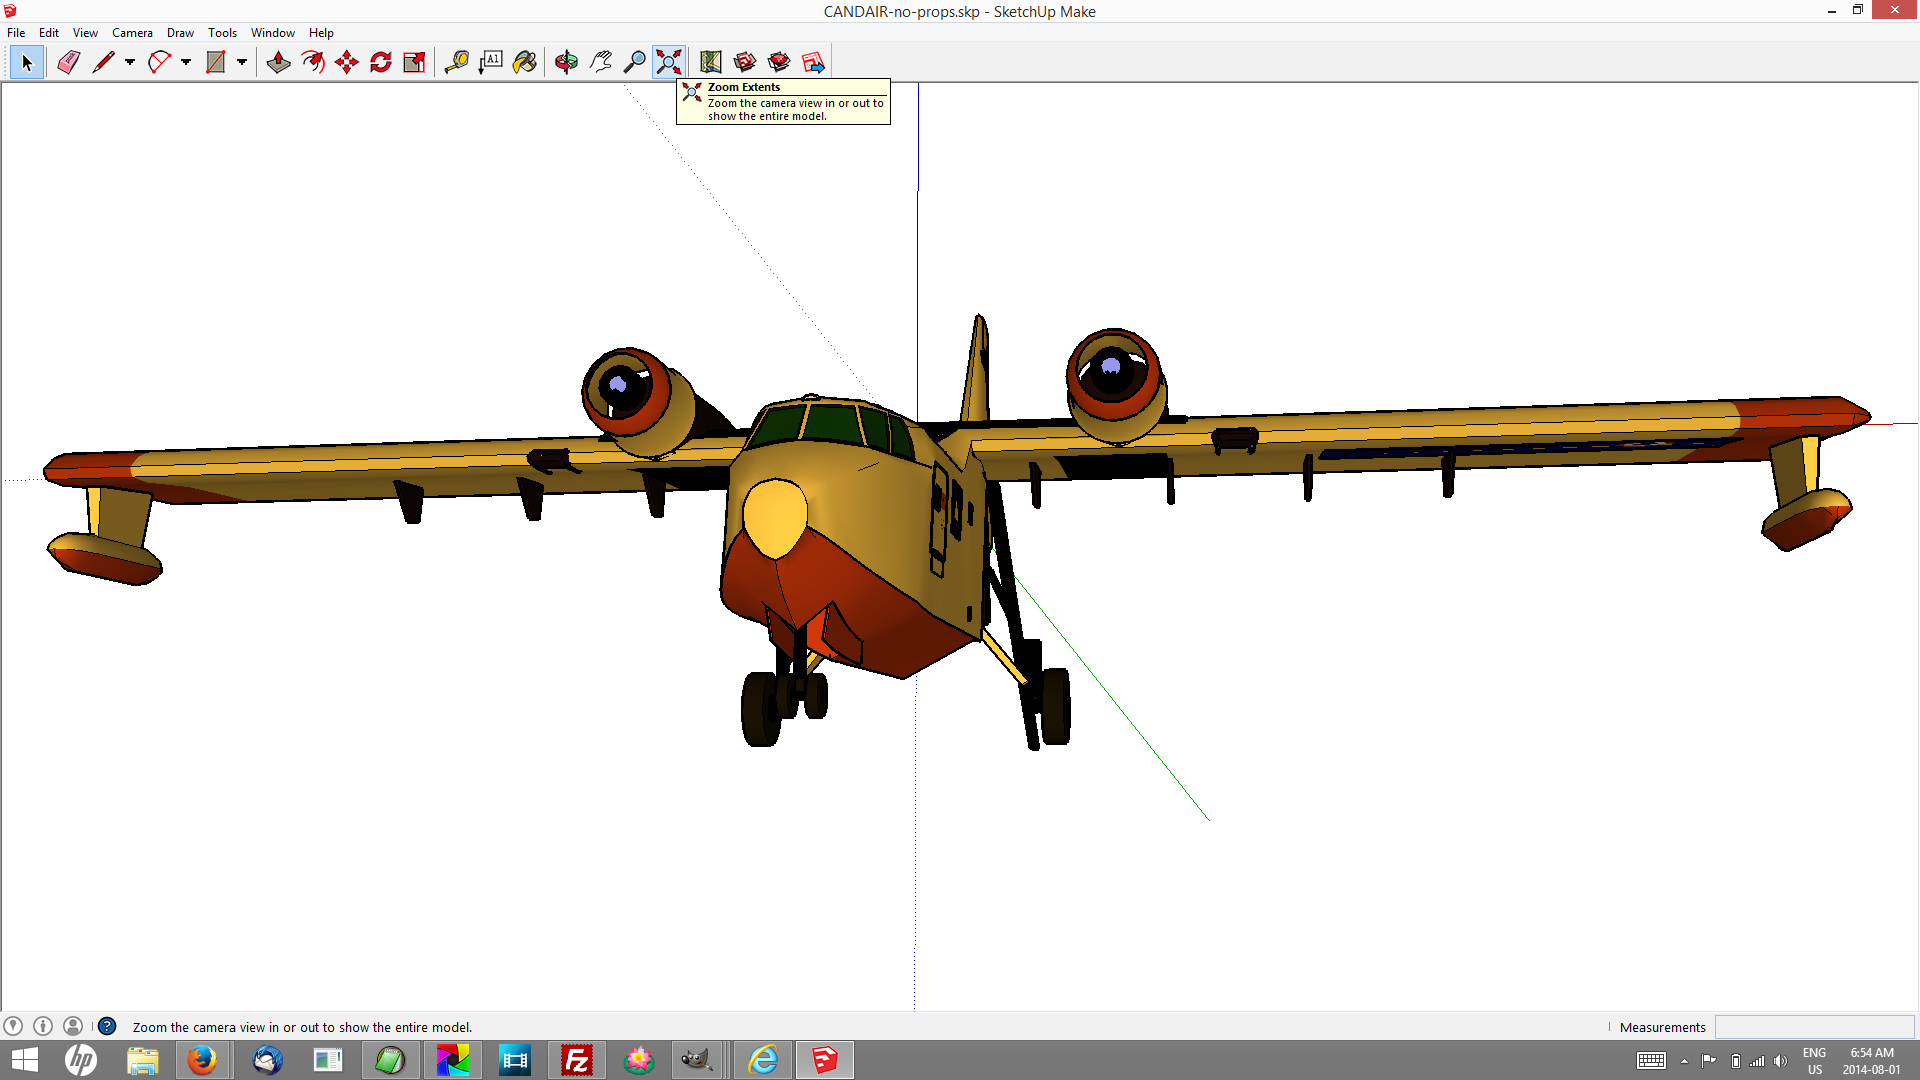Click the Zoom Extents tool
Screen dimensions: 1920x1080
(x=669, y=62)
